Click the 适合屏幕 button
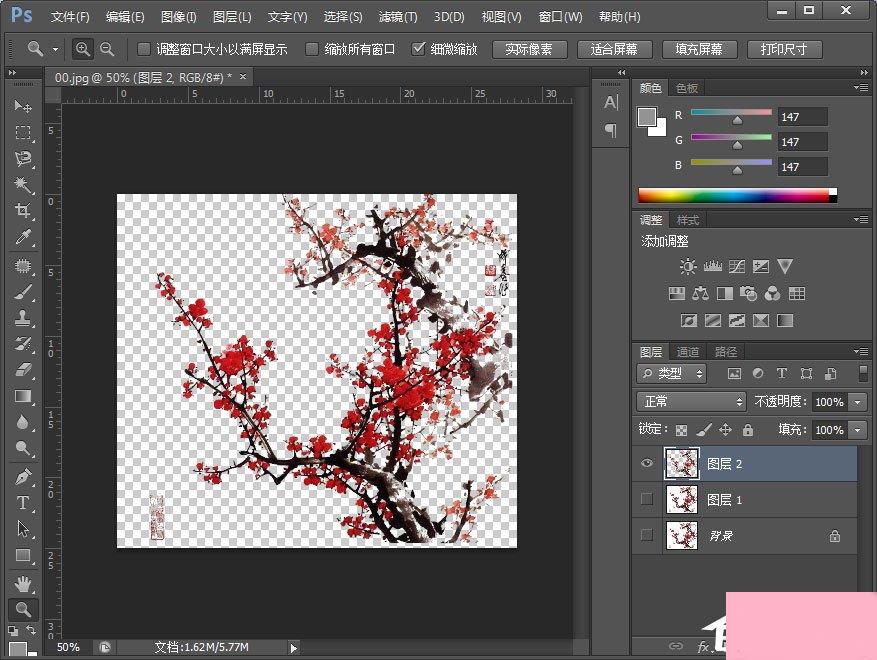This screenshot has height=660, width=877. [614, 49]
